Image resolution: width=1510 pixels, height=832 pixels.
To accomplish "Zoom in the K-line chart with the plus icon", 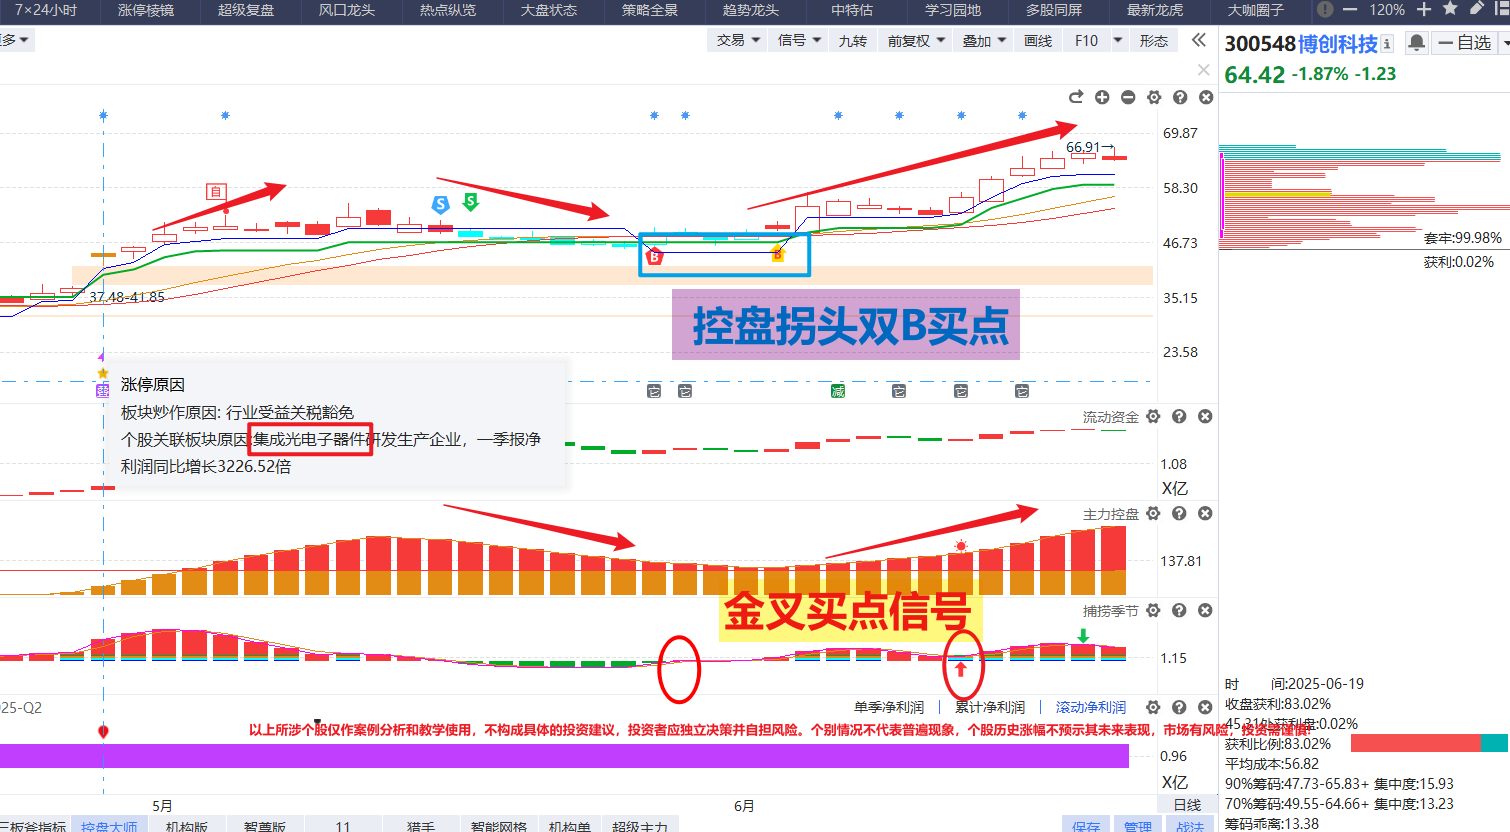I will (x=1102, y=97).
